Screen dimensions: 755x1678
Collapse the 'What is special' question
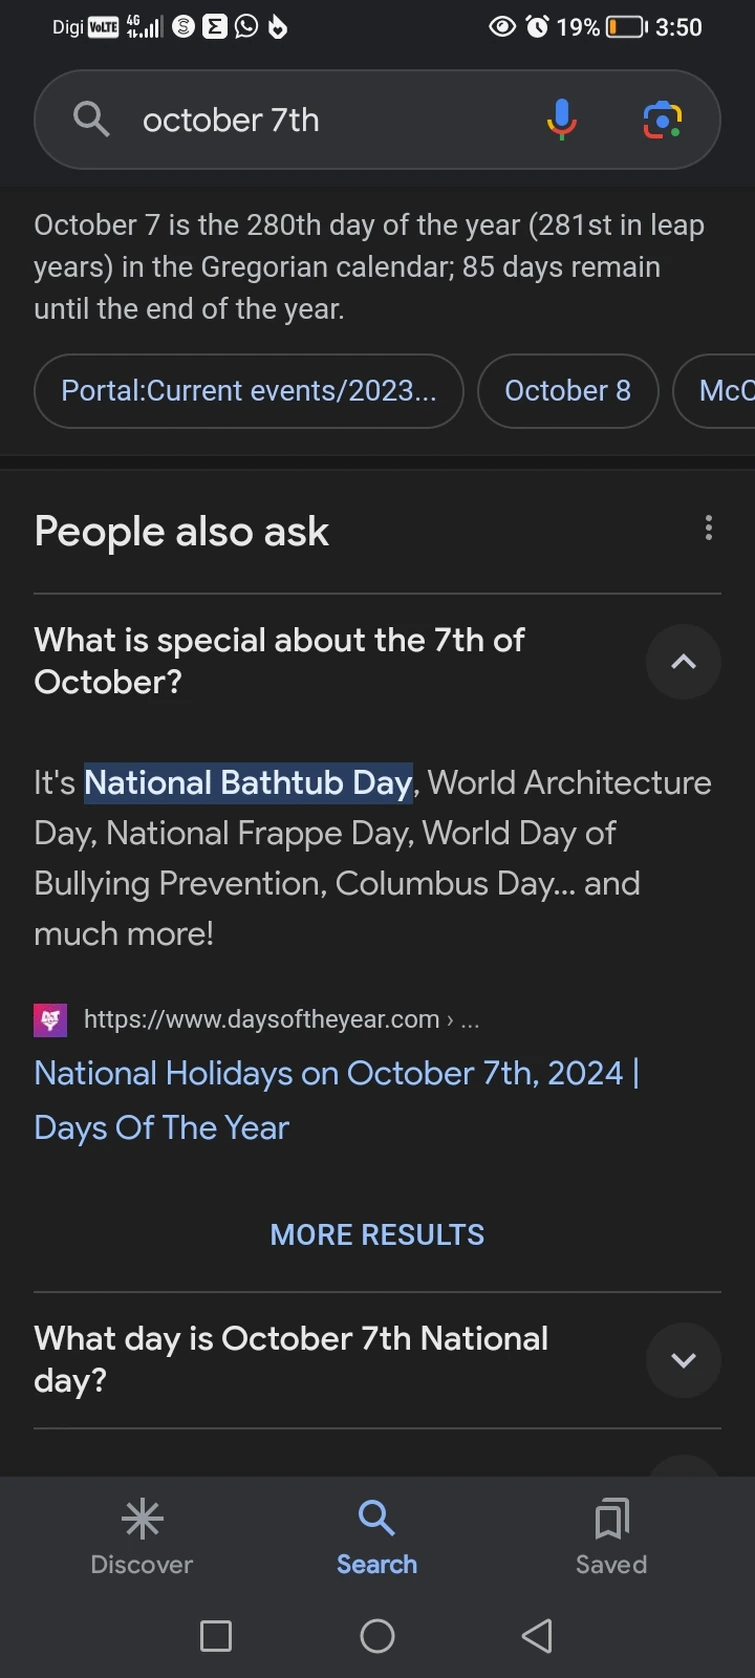point(683,662)
